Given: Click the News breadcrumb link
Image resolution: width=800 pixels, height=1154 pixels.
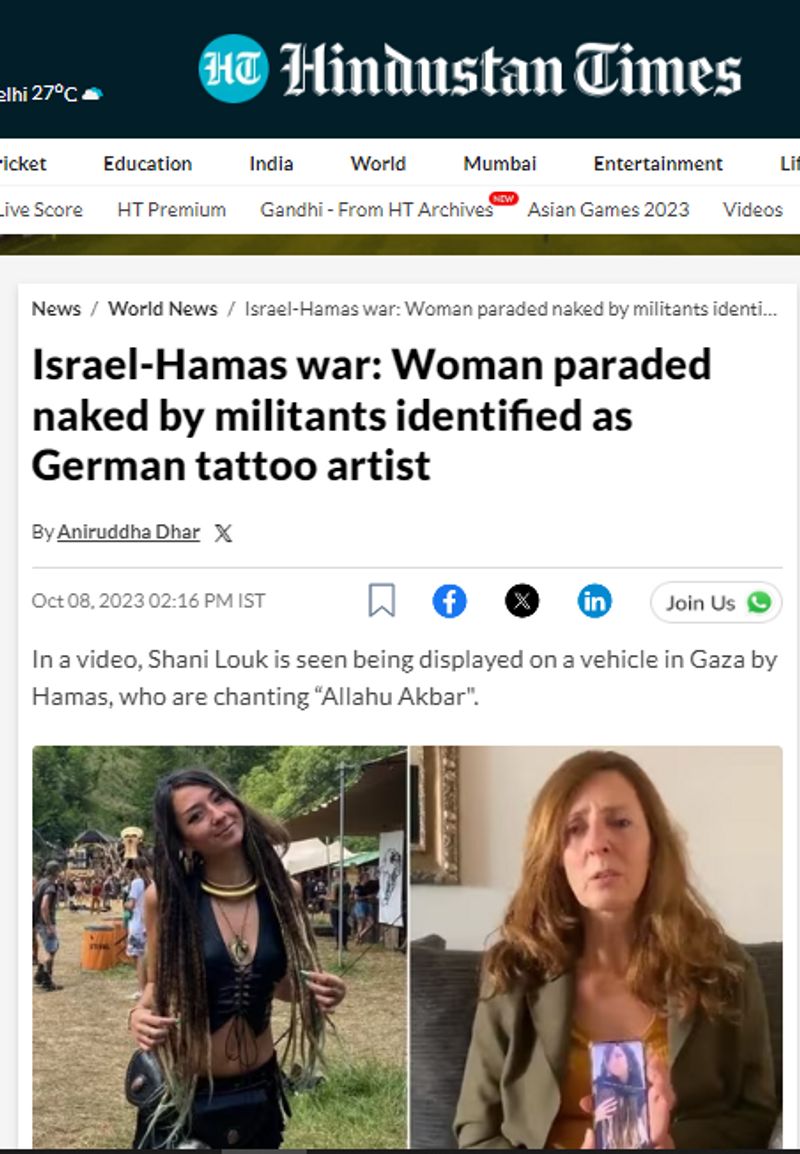Looking at the screenshot, I should [56, 308].
